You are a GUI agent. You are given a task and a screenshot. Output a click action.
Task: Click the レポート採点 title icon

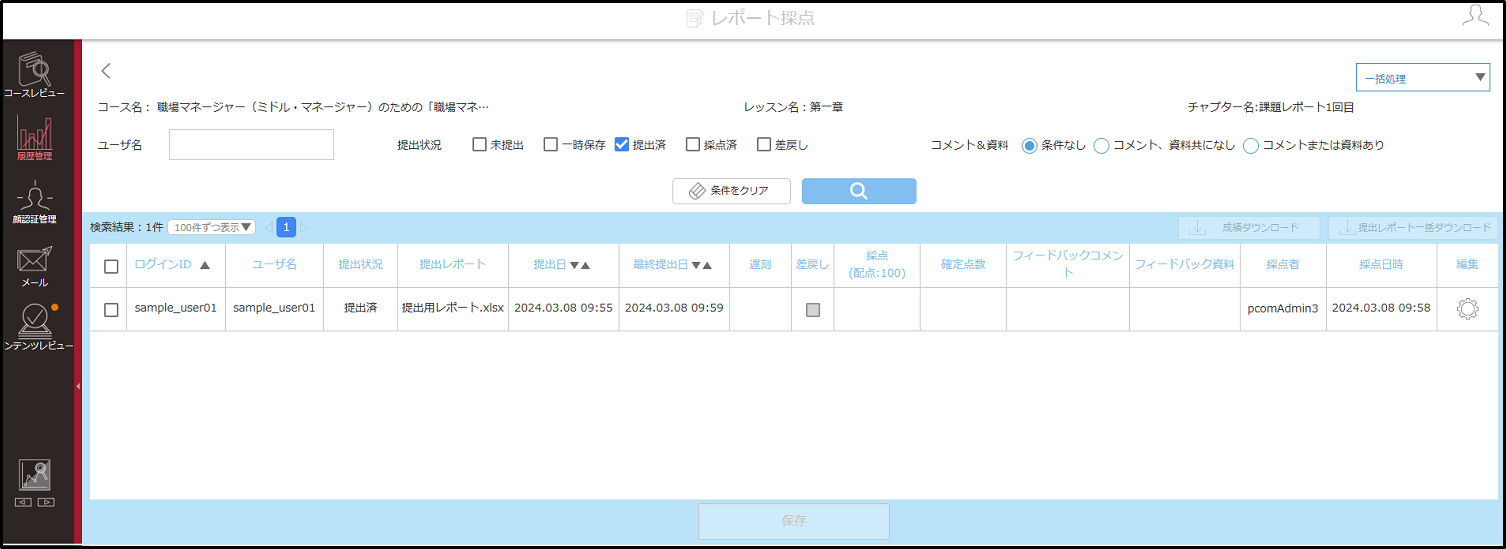coord(695,19)
